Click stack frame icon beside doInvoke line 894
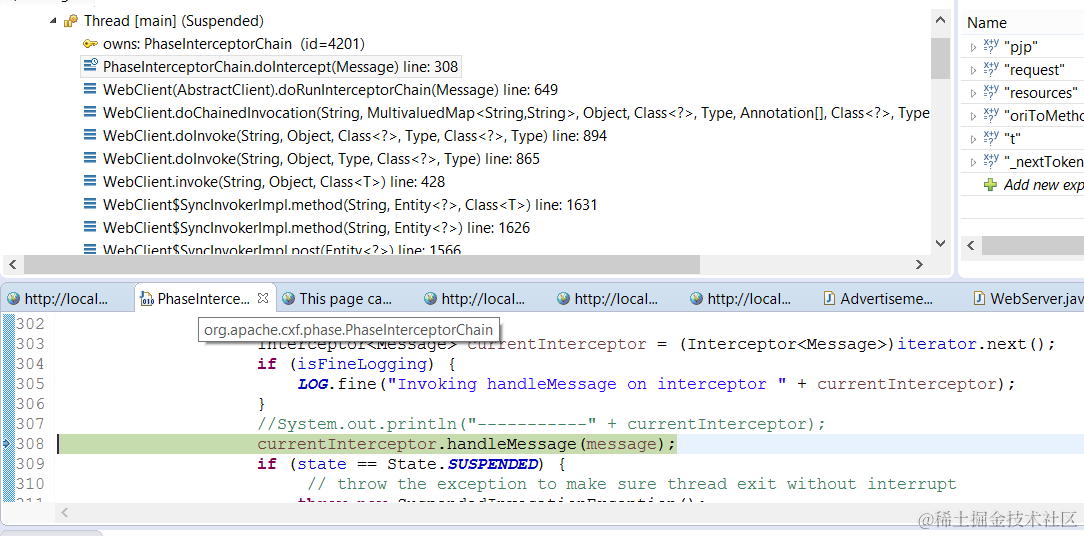 pos(90,135)
